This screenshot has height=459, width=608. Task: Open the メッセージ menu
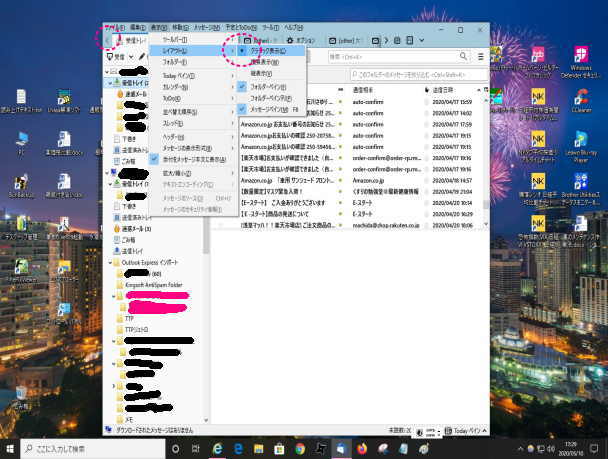point(207,28)
